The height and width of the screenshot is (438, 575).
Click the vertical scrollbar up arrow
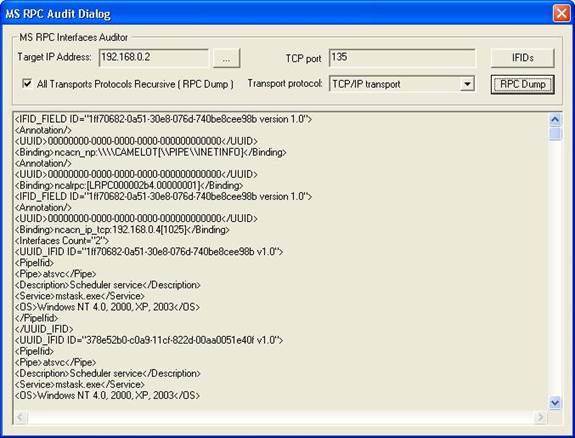point(555,120)
